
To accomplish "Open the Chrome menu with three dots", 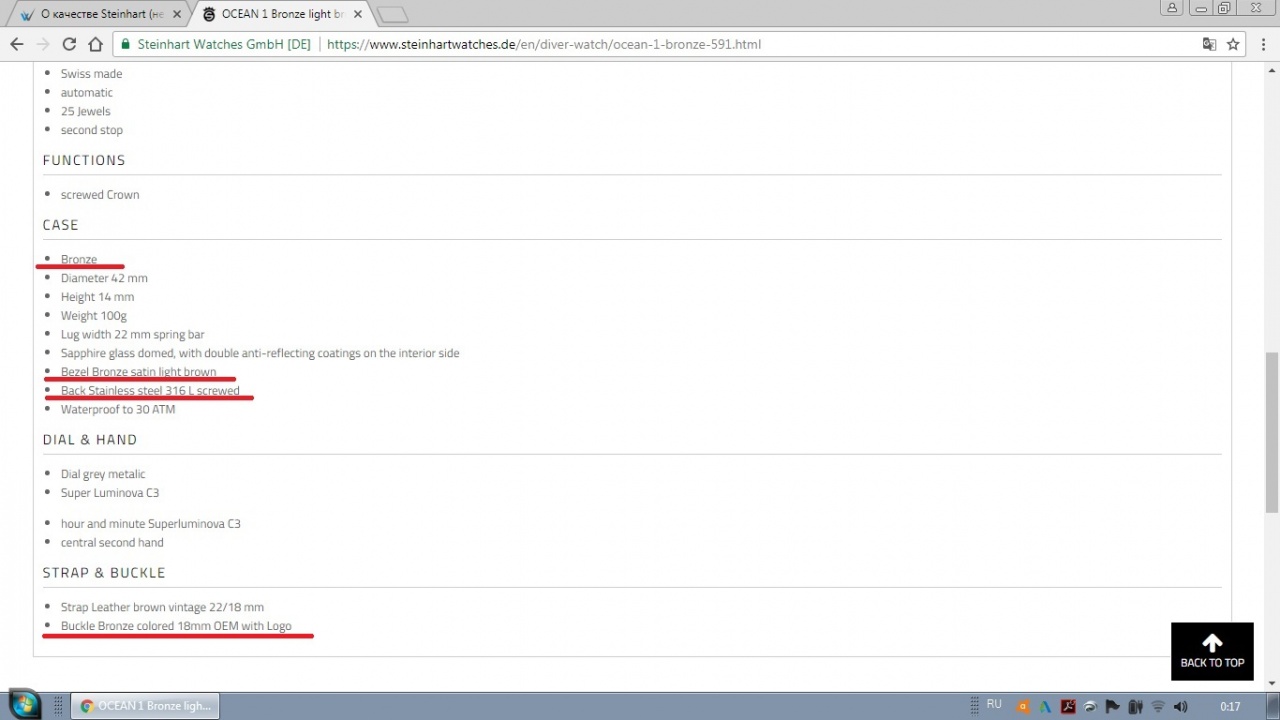I will (1262, 44).
